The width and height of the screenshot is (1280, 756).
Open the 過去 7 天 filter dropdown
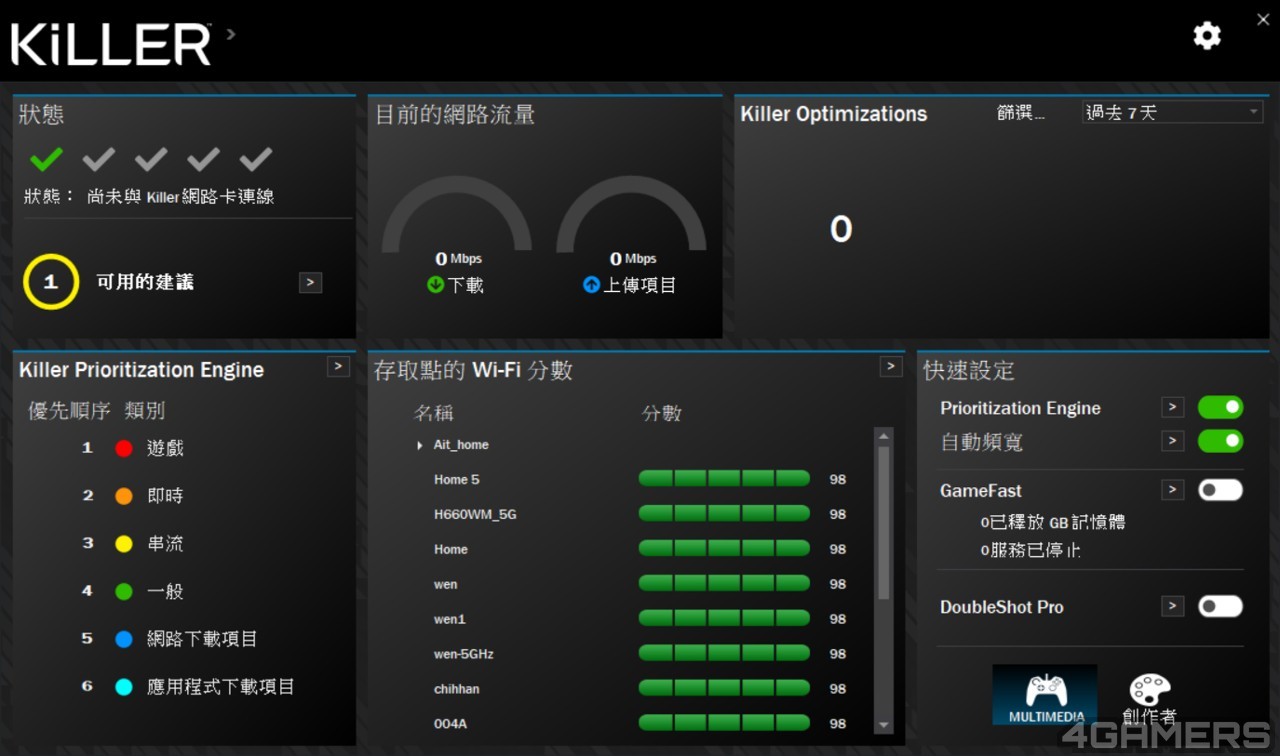point(1173,113)
